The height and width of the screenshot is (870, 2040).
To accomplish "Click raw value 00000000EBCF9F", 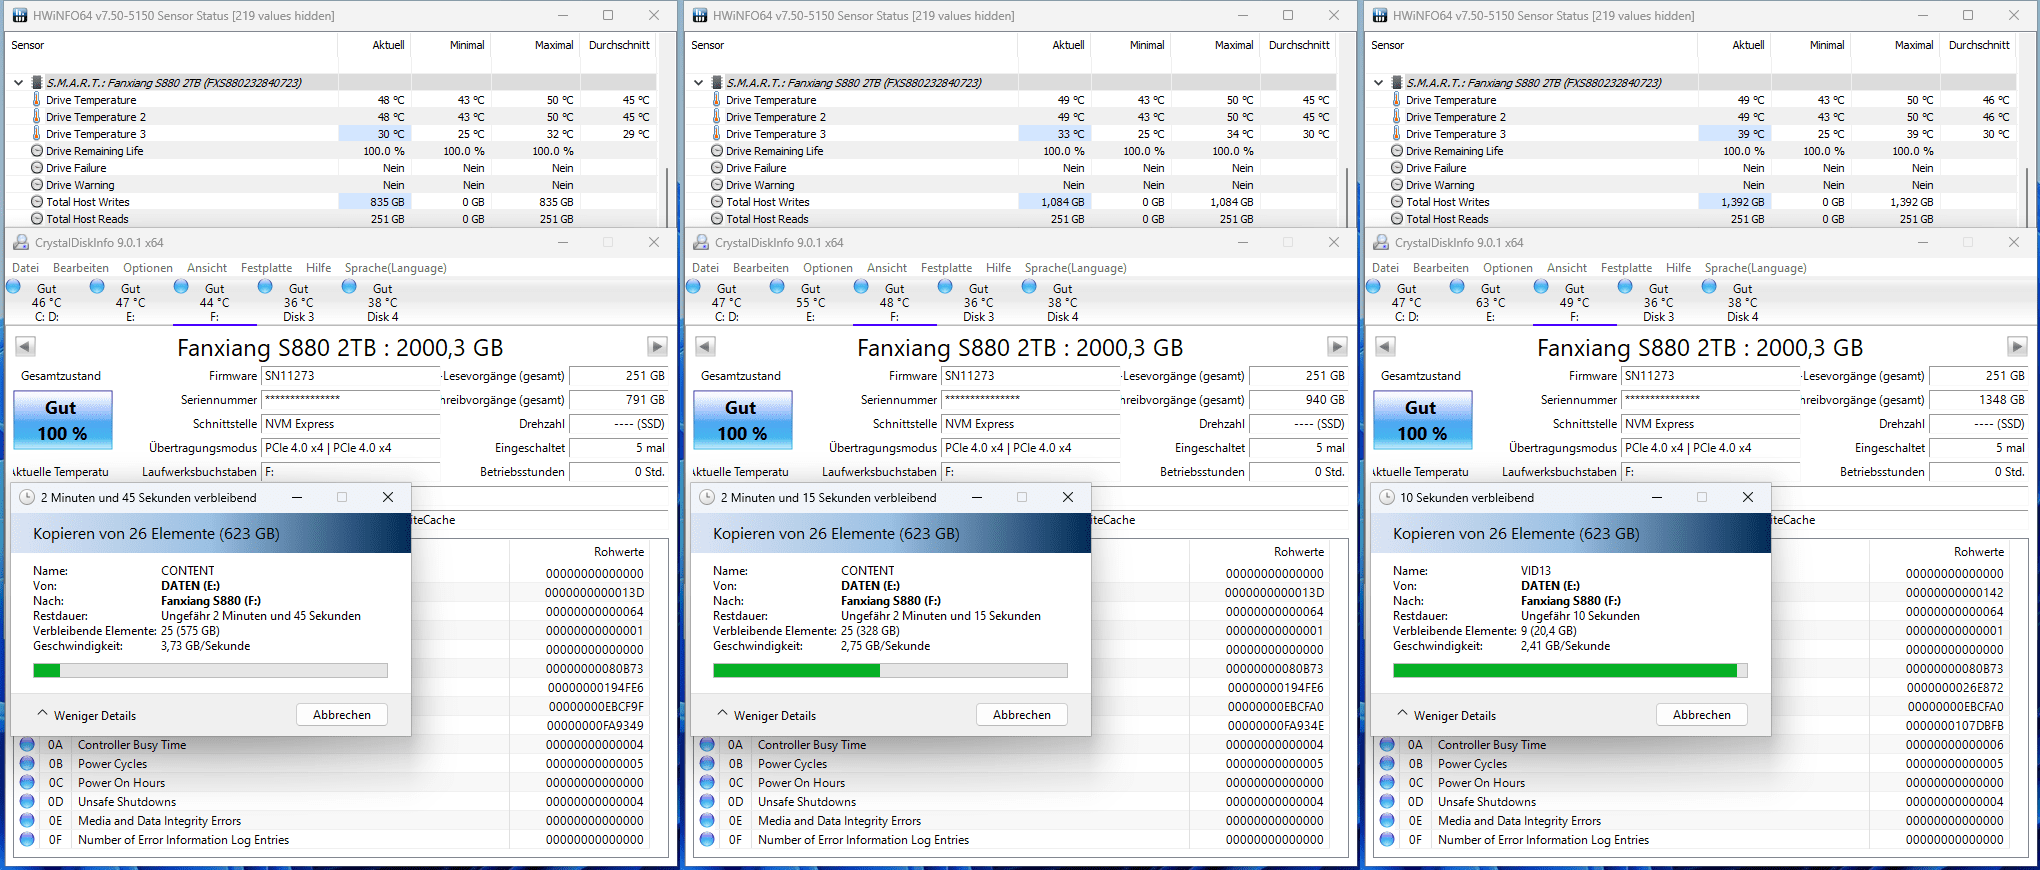I will click(x=596, y=706).
